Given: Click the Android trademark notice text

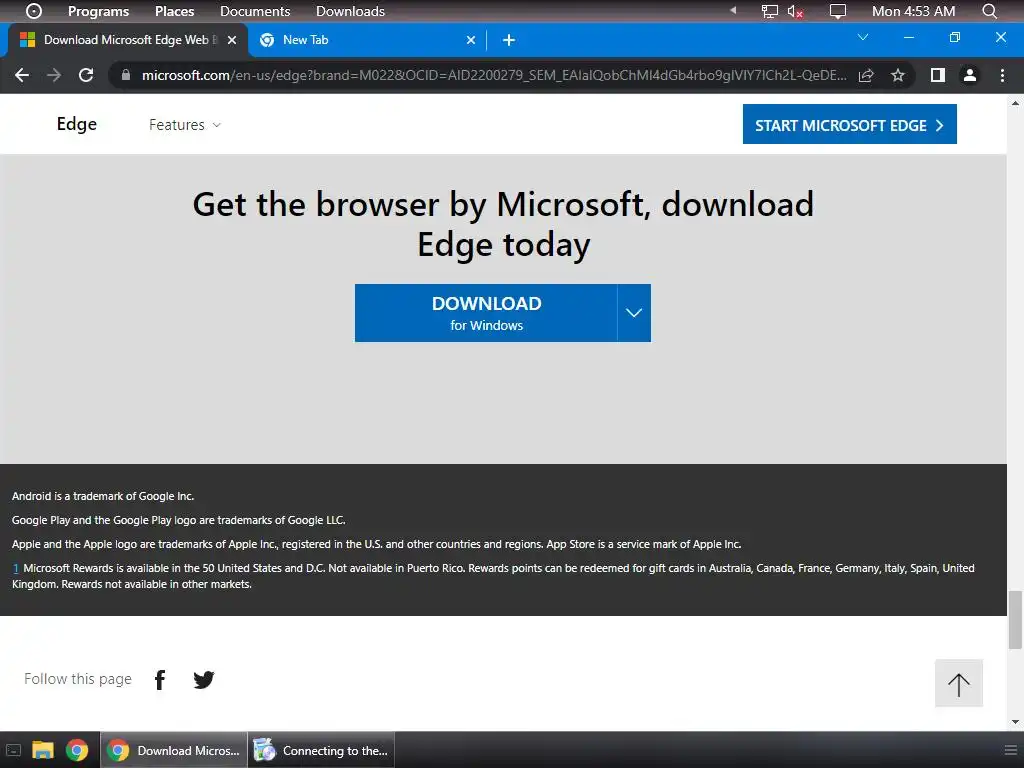Looking at the screenshot, I should 103,496.
